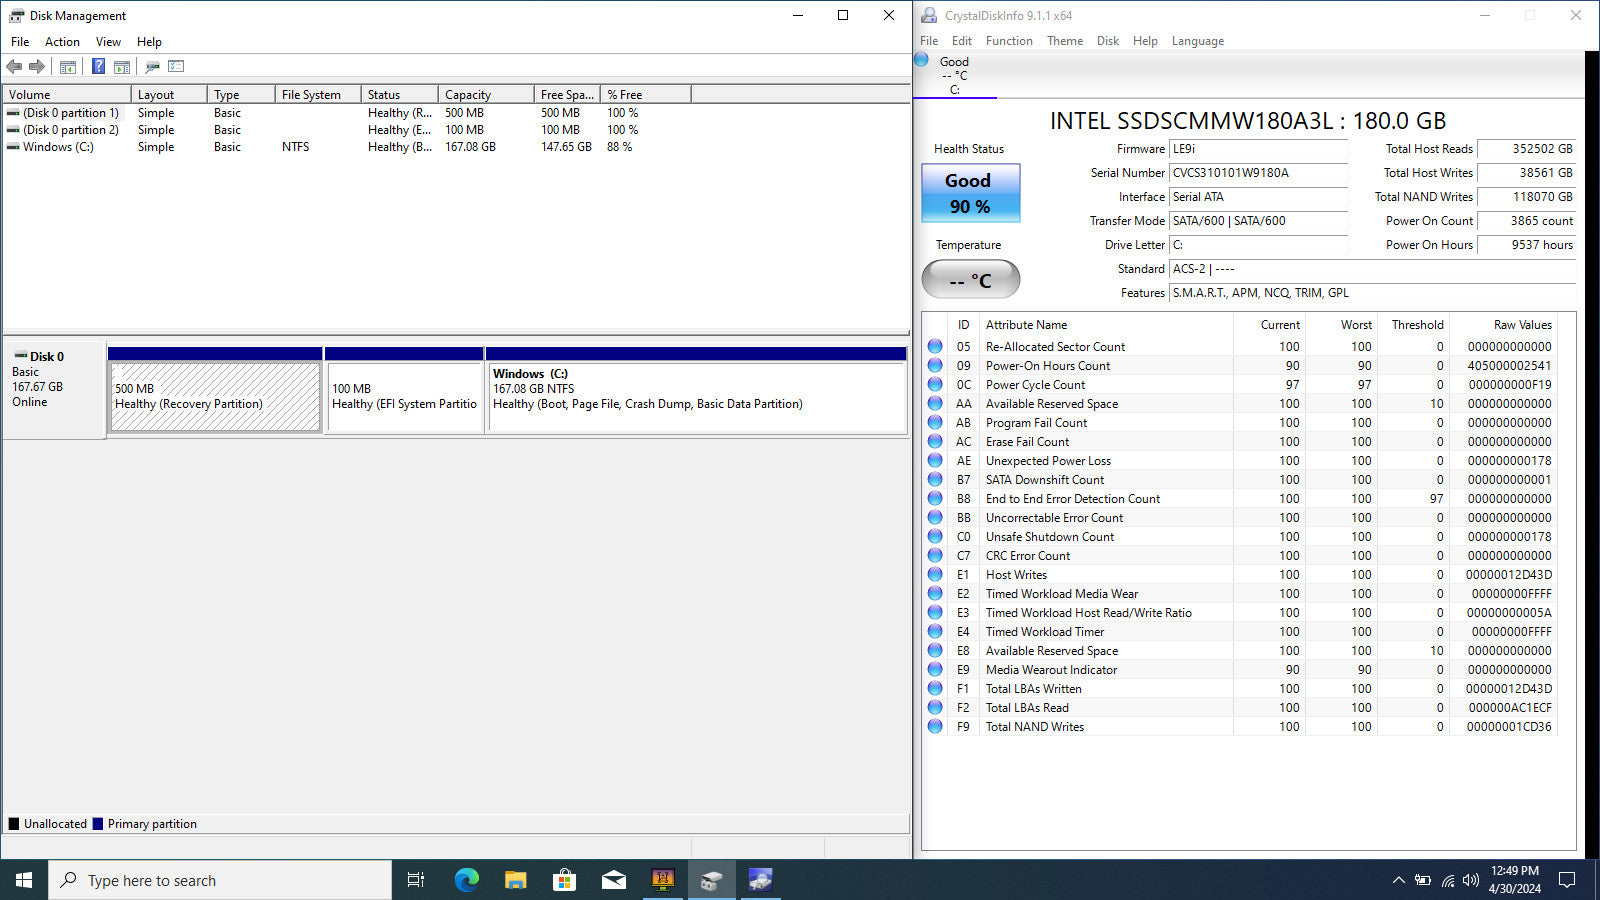Open the Theme menu in CrystalDiskInfo
This screenshot has height=900, width=1600.
(x=1064, y=41)
